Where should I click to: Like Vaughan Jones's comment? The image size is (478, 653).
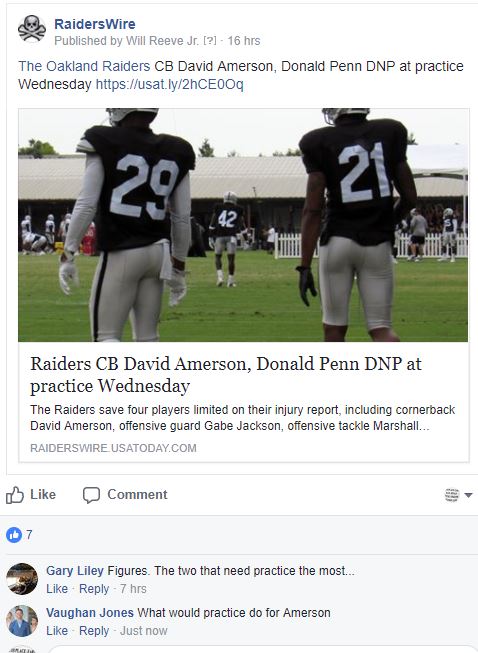coord(57,631)
